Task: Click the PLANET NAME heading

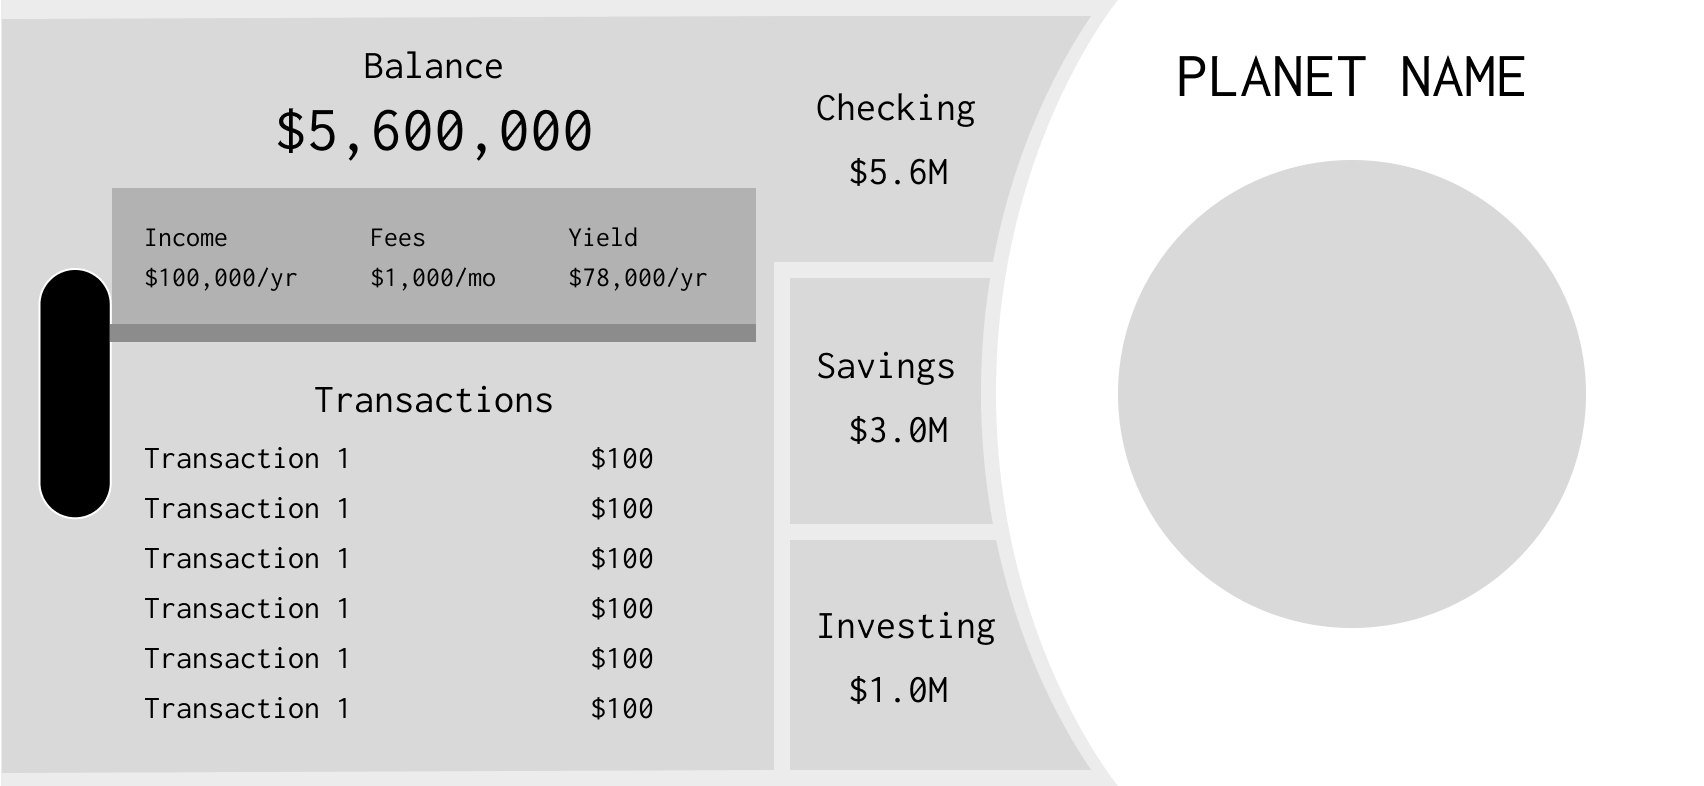Action: click(1350, 77)
